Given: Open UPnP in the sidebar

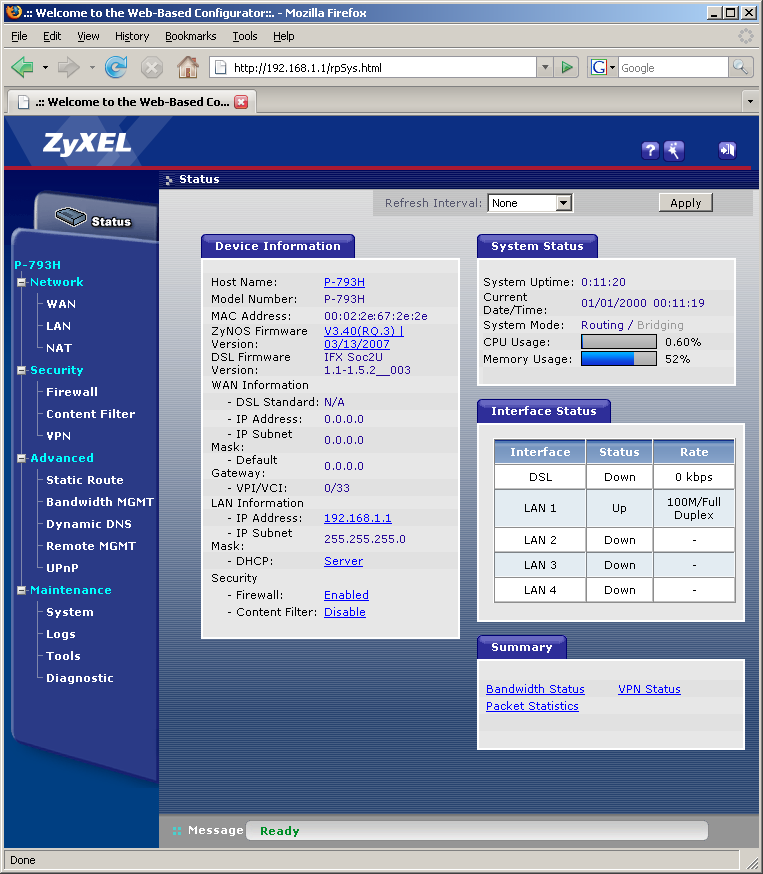Looking at the screenshot, I should (x=62, y=568).
